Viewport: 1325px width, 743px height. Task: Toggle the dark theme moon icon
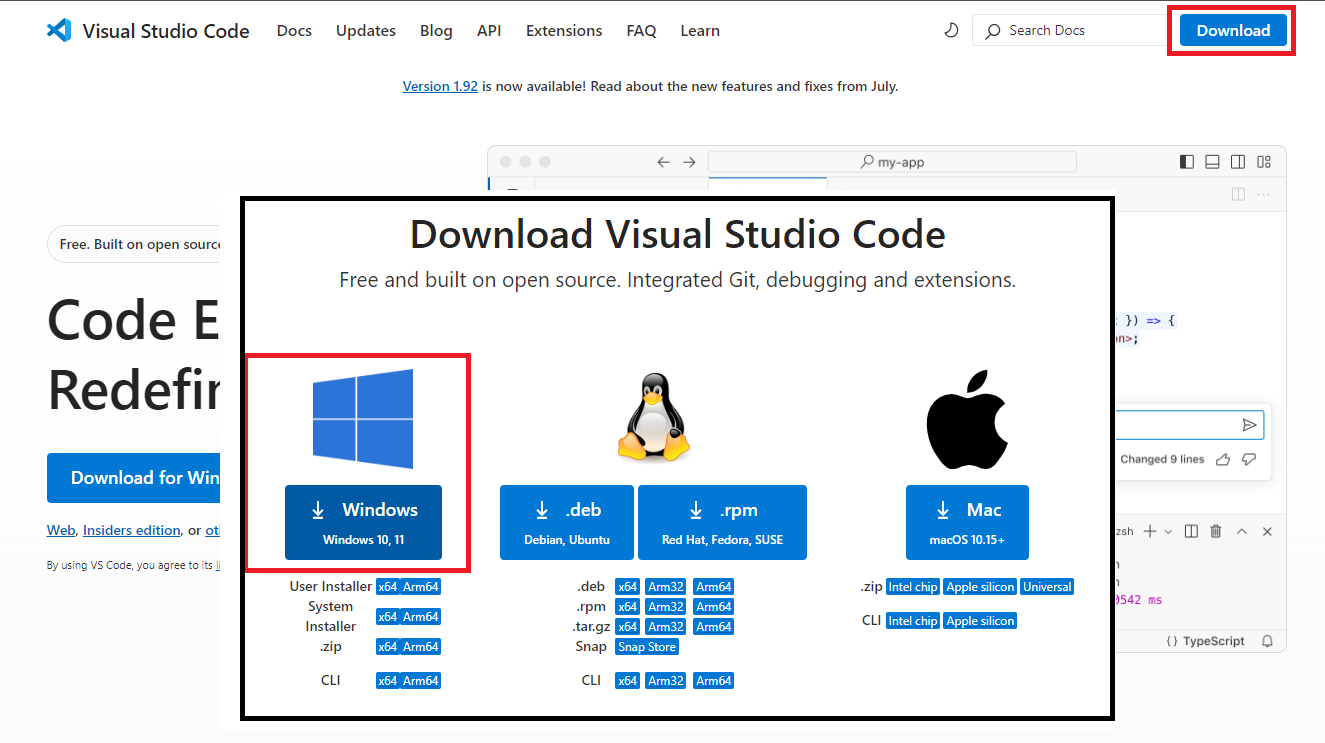951,31
